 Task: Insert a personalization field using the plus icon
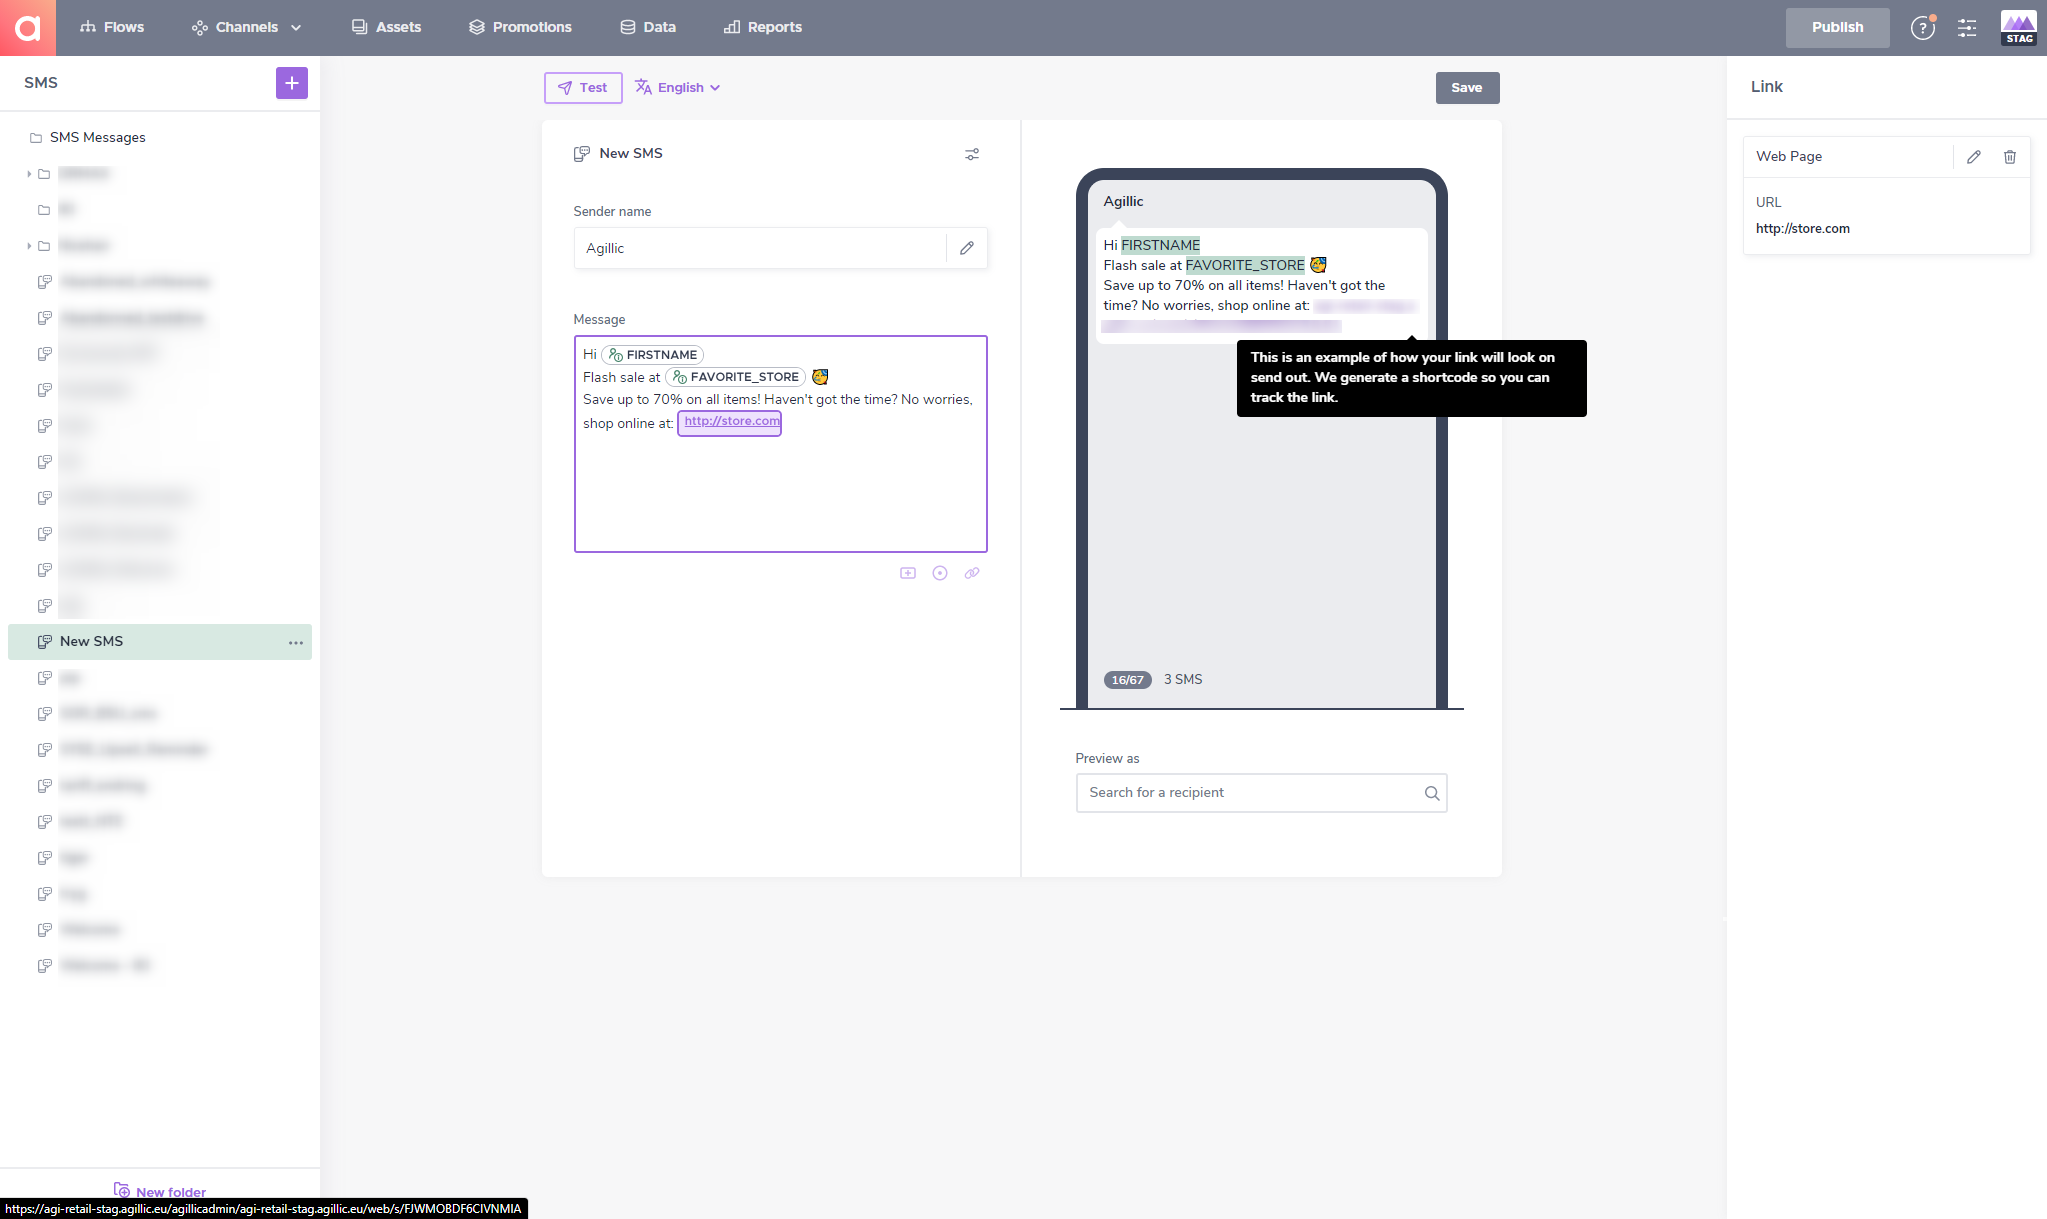pos(907,572)
